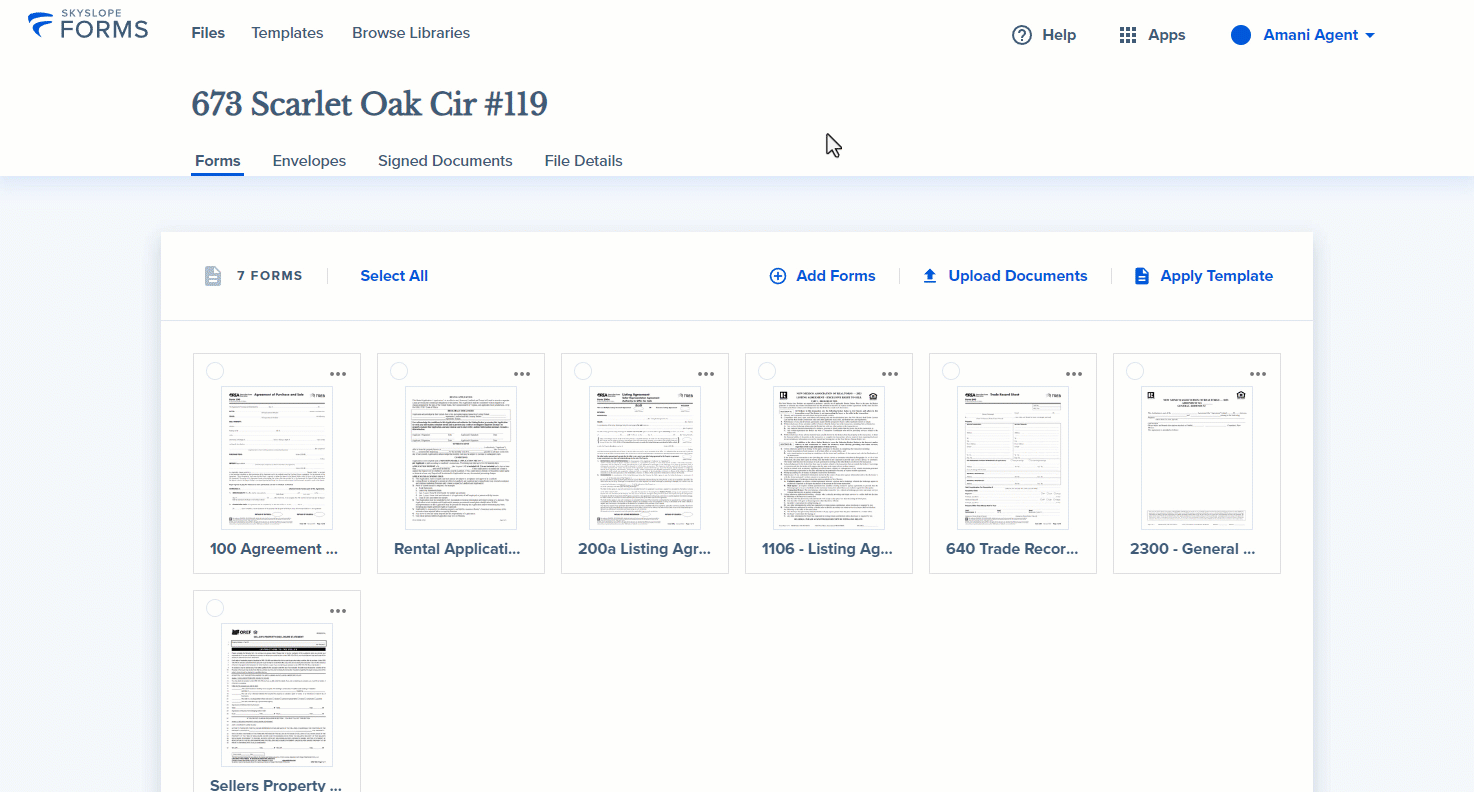Open options menu for 2300 General form

[1258, 374]
